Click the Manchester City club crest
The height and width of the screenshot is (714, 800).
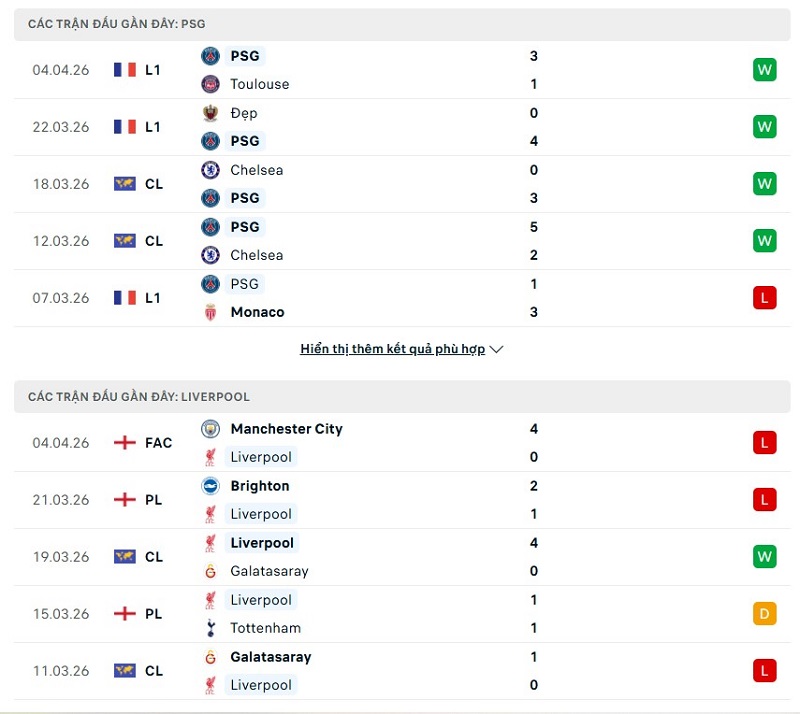coord(212,428)
